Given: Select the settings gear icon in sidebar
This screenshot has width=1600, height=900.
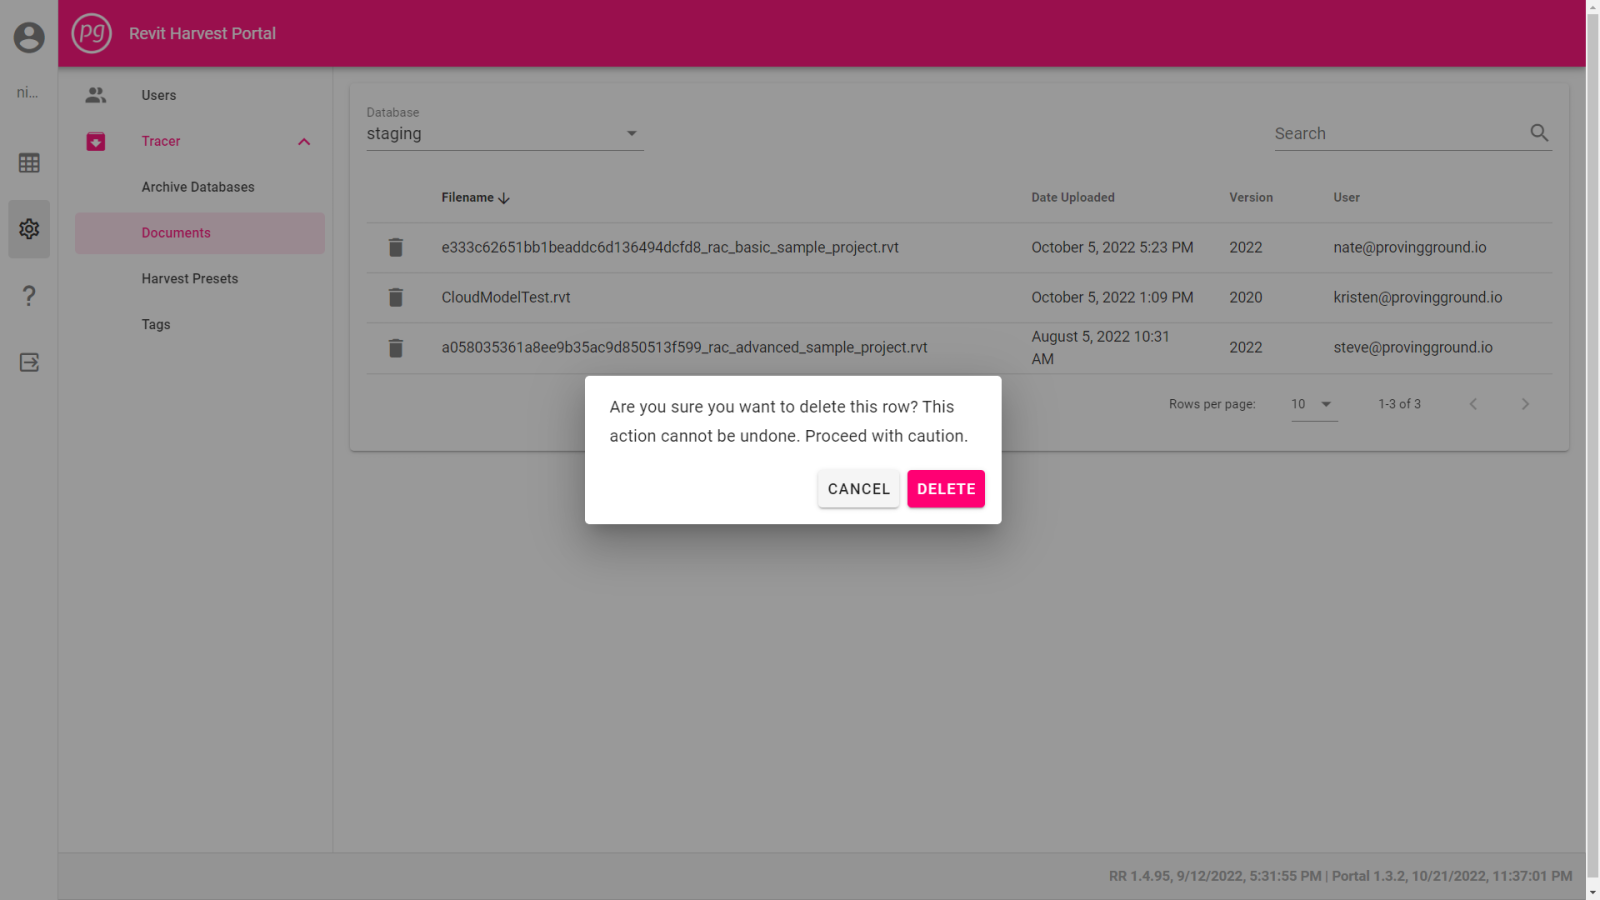Looking at the screenshot, I should (28, 229).
